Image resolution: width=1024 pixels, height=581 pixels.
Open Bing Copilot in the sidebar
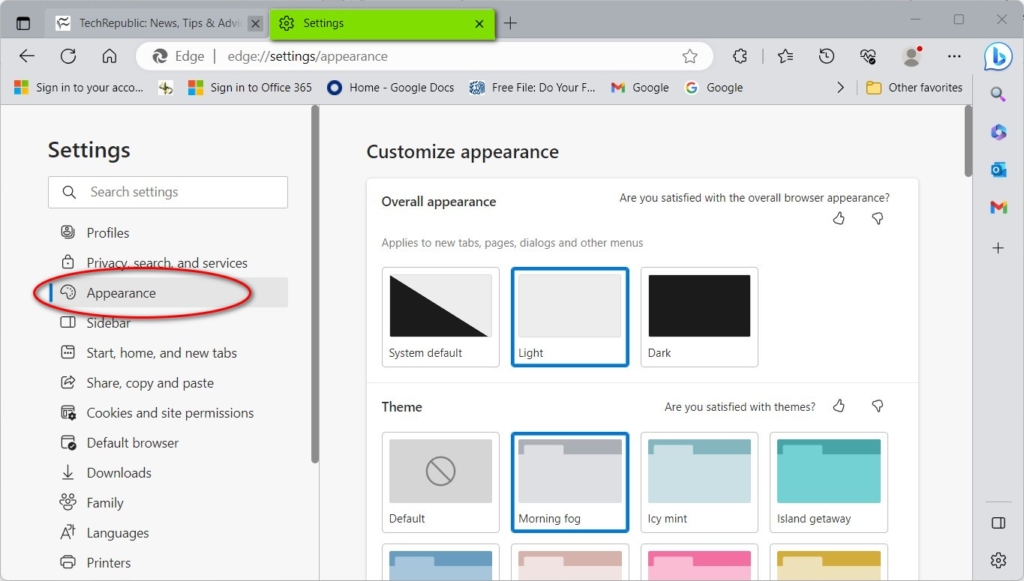tap(998, 57)
